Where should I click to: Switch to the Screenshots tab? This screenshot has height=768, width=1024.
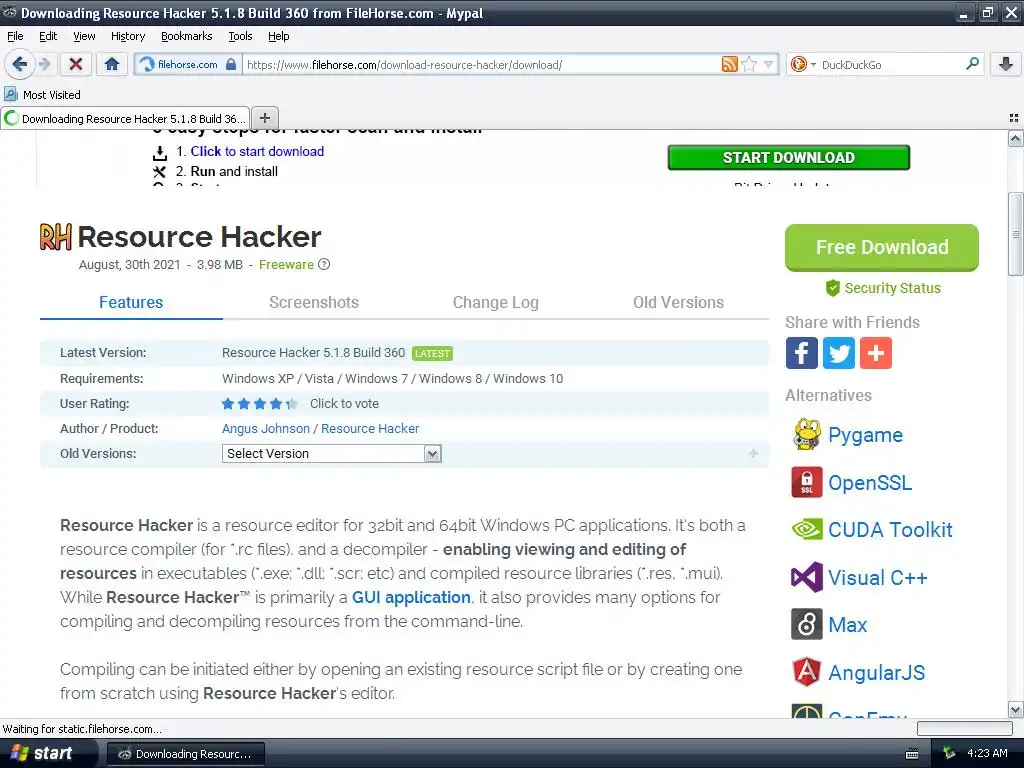point(314,302)
